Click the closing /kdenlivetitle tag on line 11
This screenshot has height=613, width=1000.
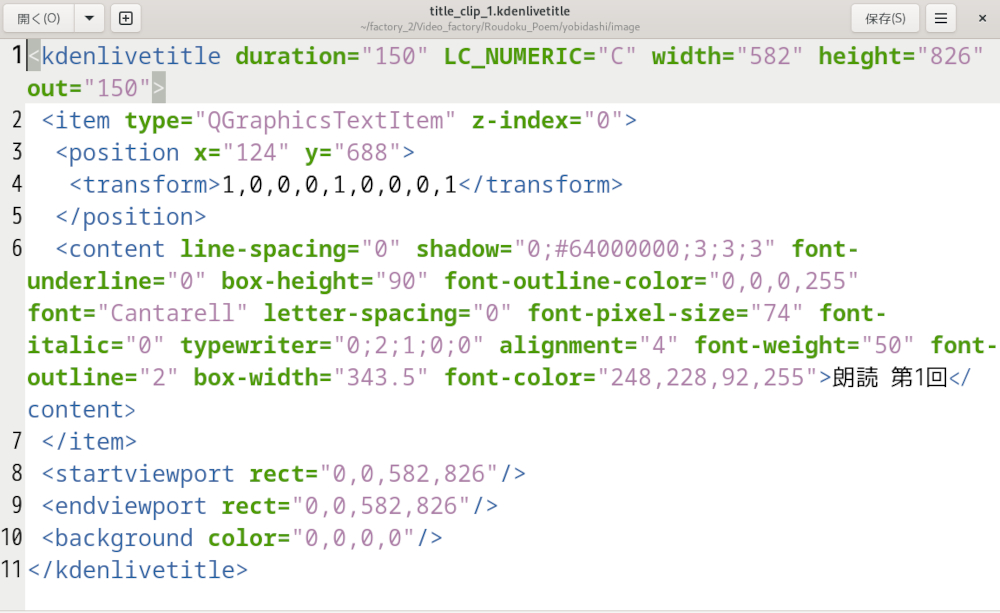coord(138,570)
